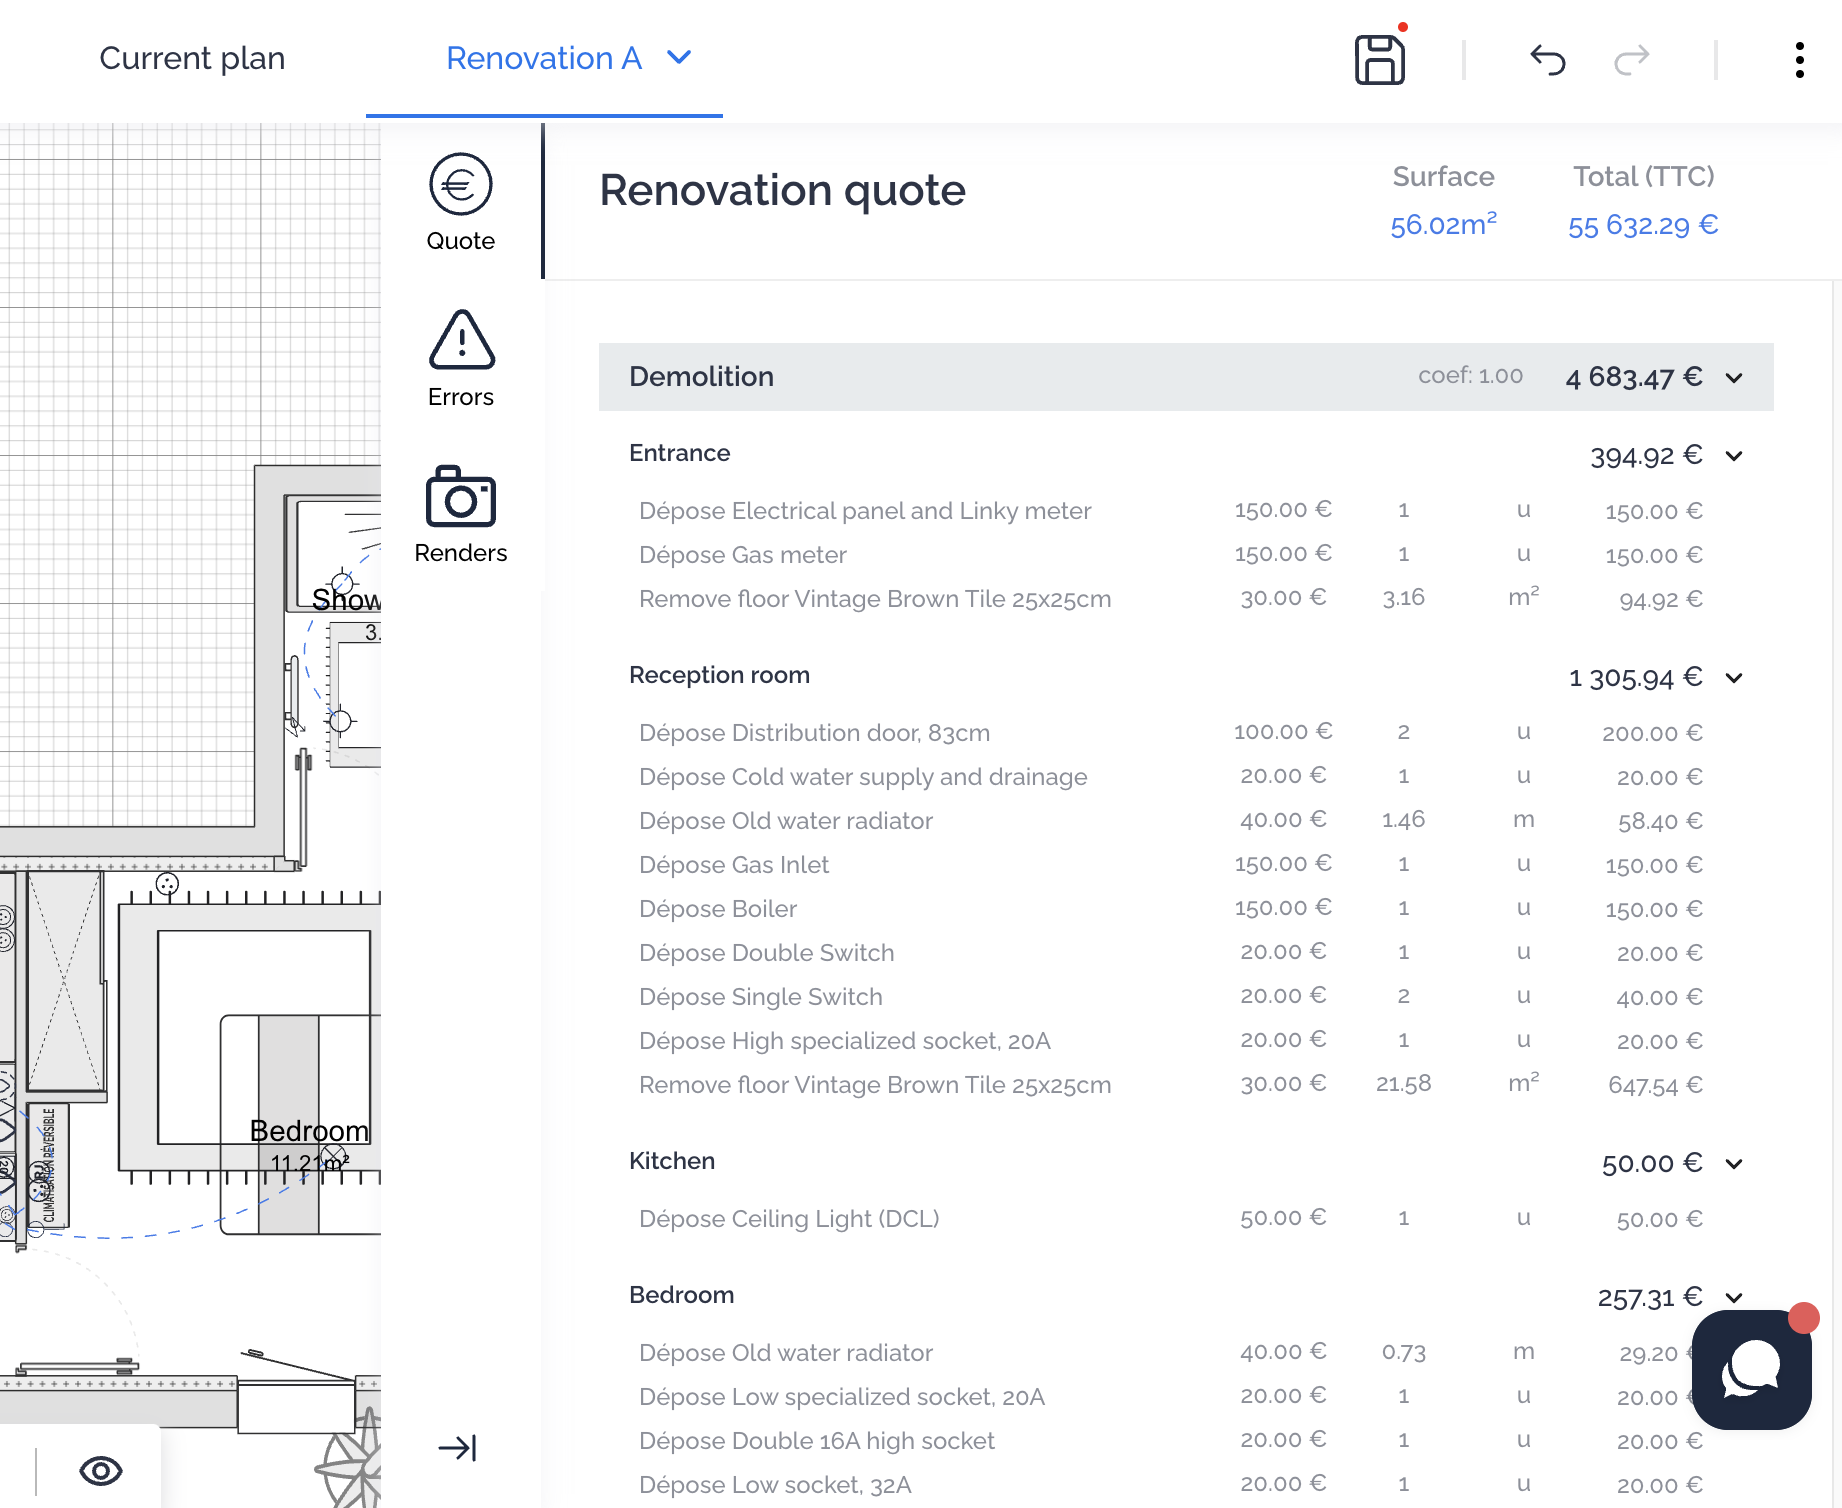Click Dépose Double 16A high socket
The height and width of the screenshot is (1508, 1842).
[1170, 1441]
